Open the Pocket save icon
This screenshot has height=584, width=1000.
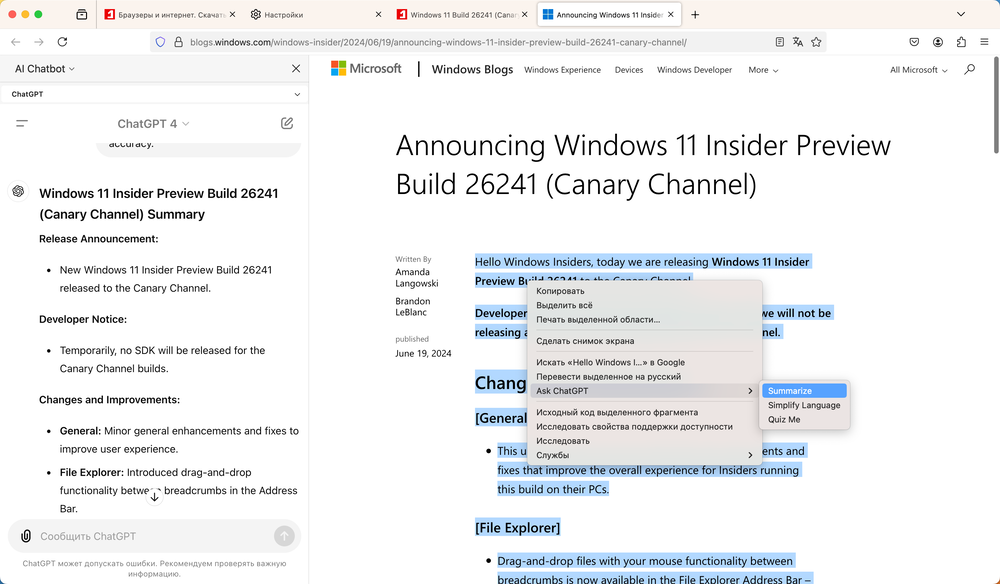(x=914, y=42)
